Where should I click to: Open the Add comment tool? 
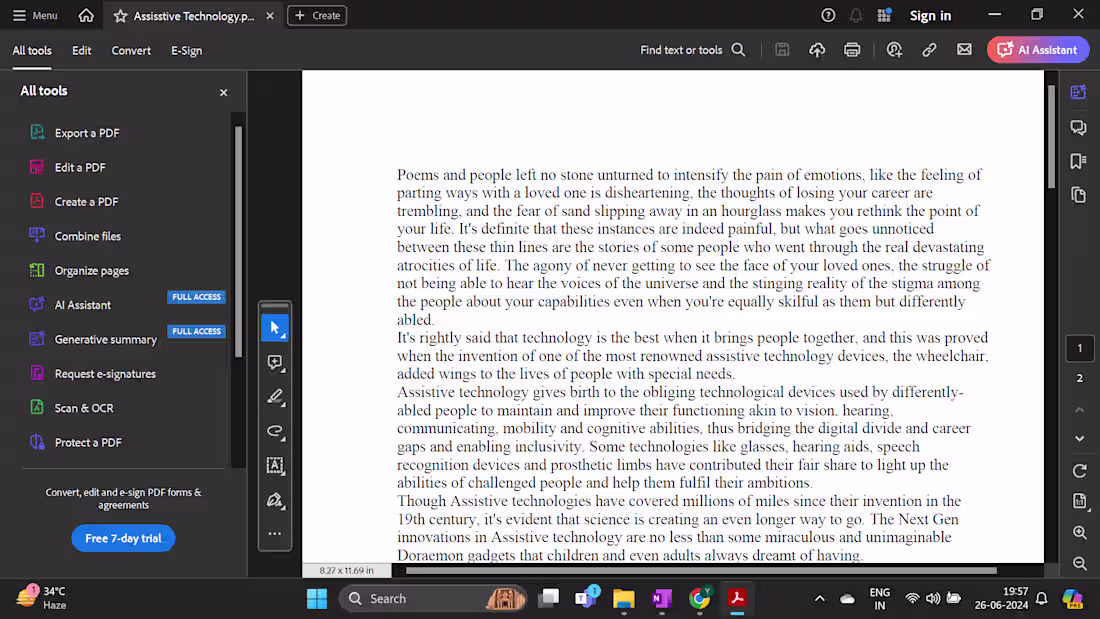(275, 362)
